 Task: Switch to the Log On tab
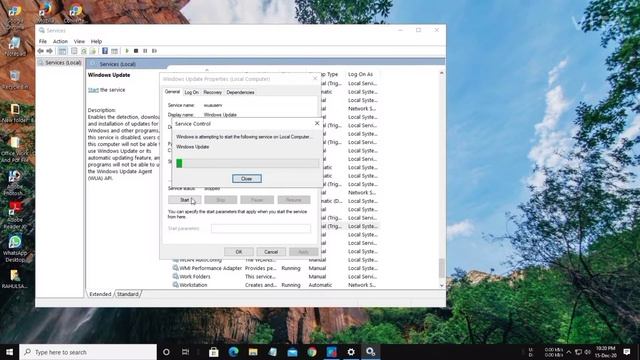point(191,92)
